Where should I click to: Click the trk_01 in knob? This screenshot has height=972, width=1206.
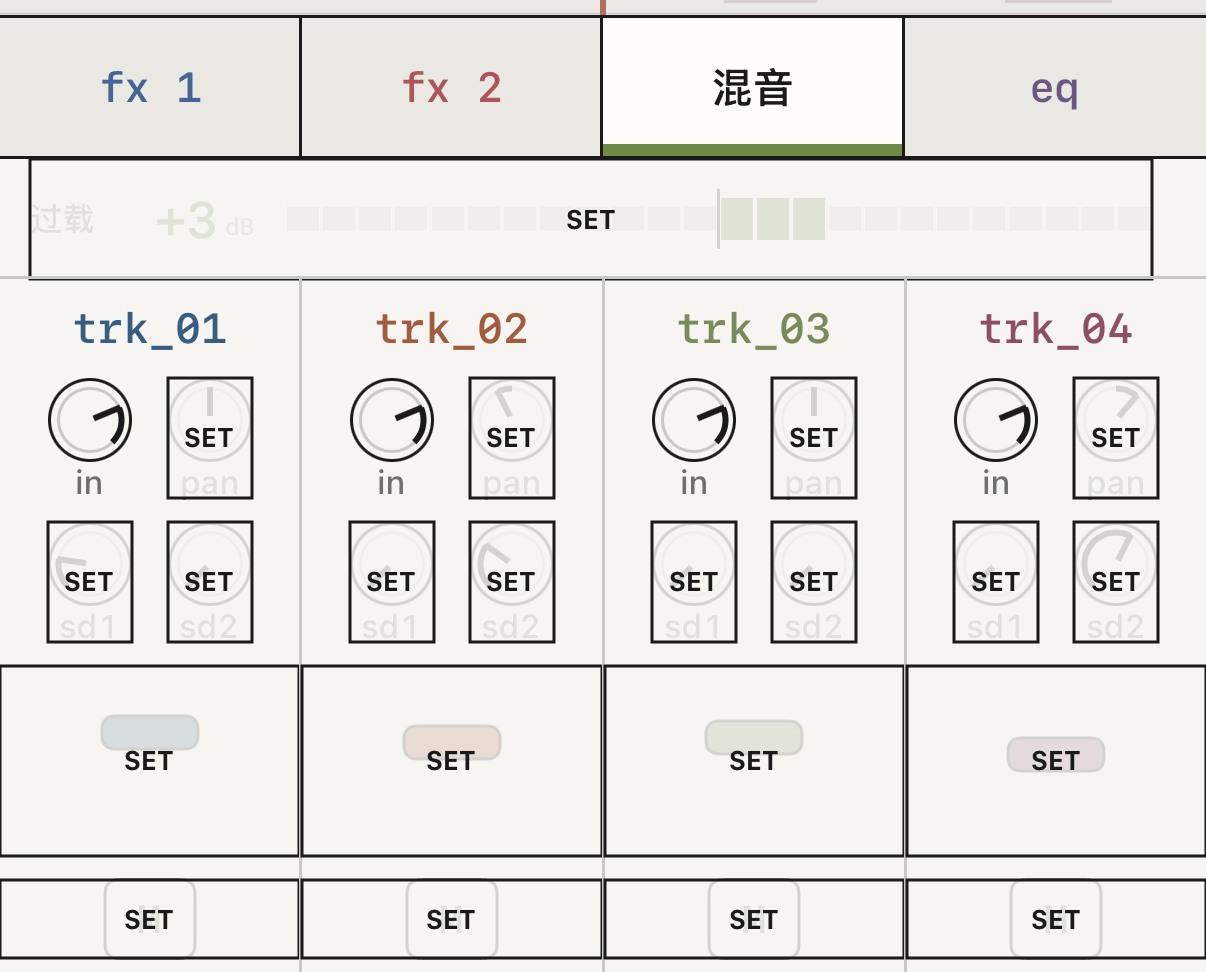pos(90,420)
